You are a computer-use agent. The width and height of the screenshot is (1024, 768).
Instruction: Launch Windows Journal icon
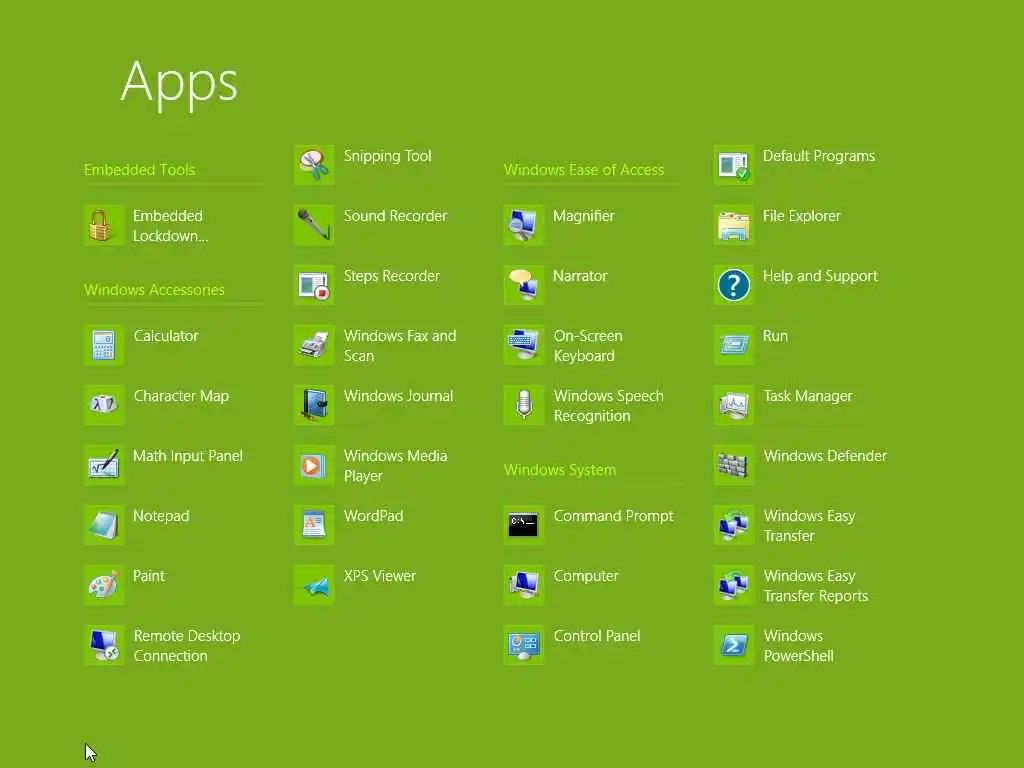point(314,406)
